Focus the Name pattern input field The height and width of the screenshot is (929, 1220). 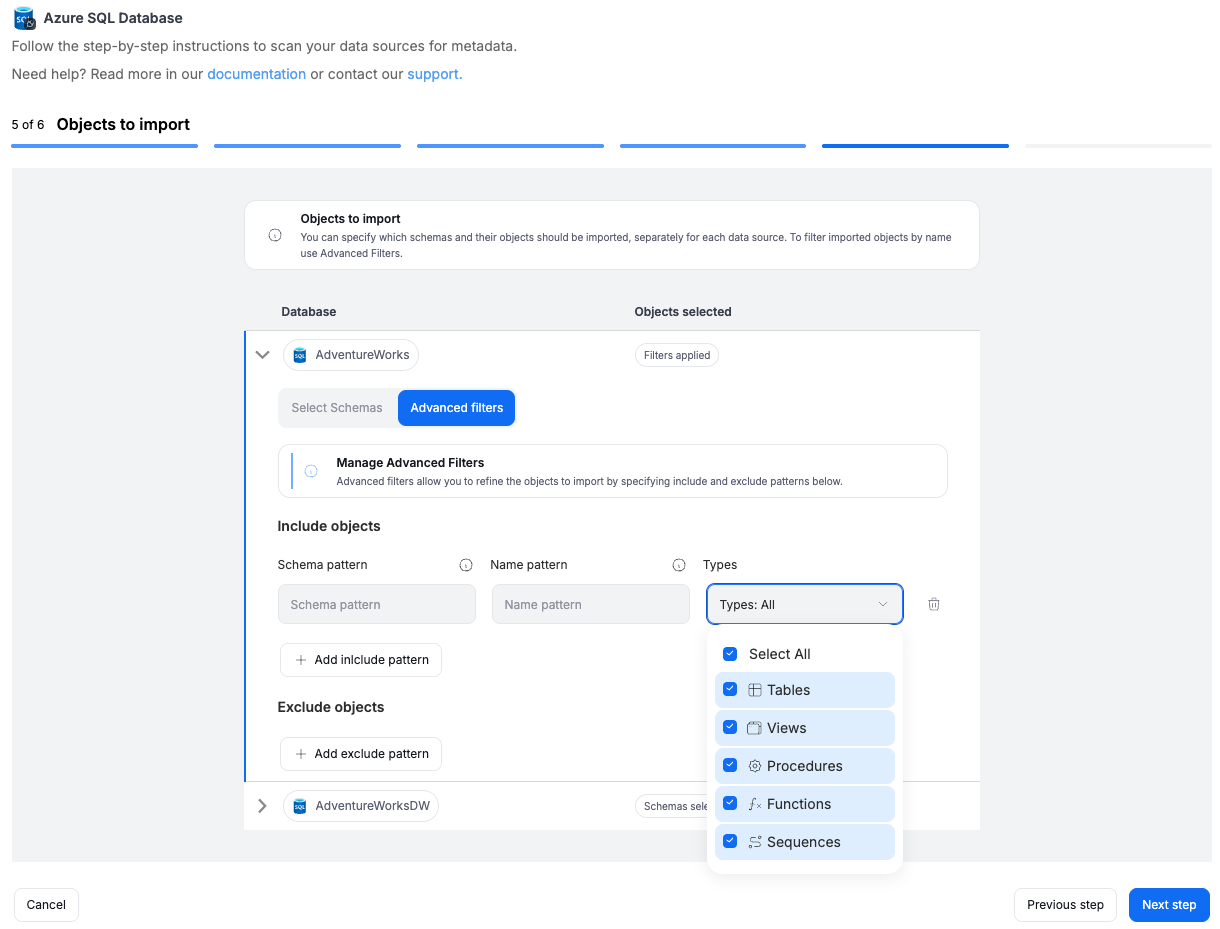pyautogui.click(x=590, y=604)
